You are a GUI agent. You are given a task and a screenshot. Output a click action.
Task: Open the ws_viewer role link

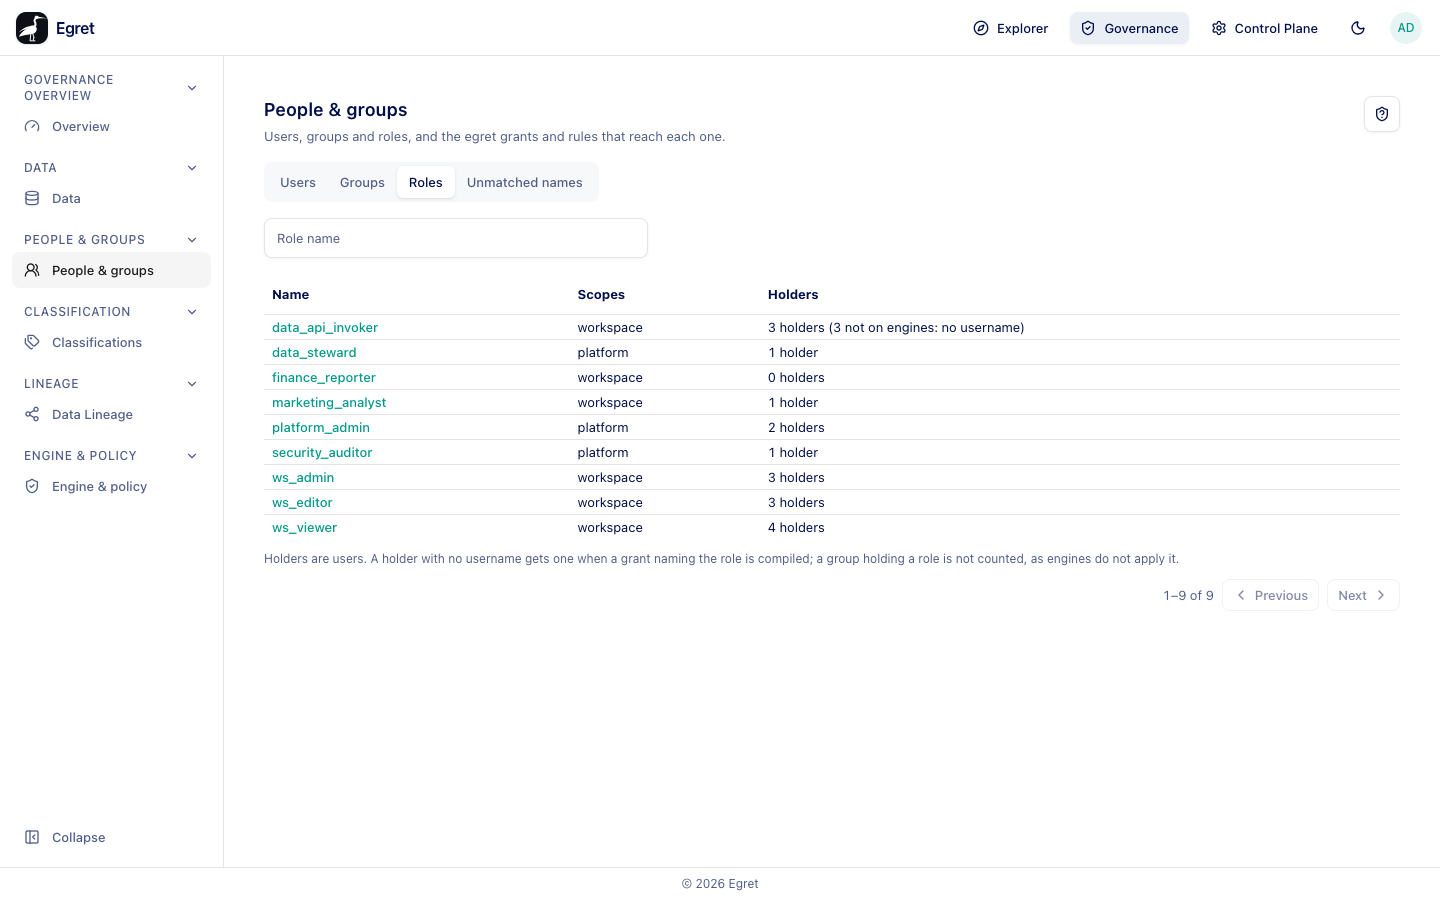305,528
